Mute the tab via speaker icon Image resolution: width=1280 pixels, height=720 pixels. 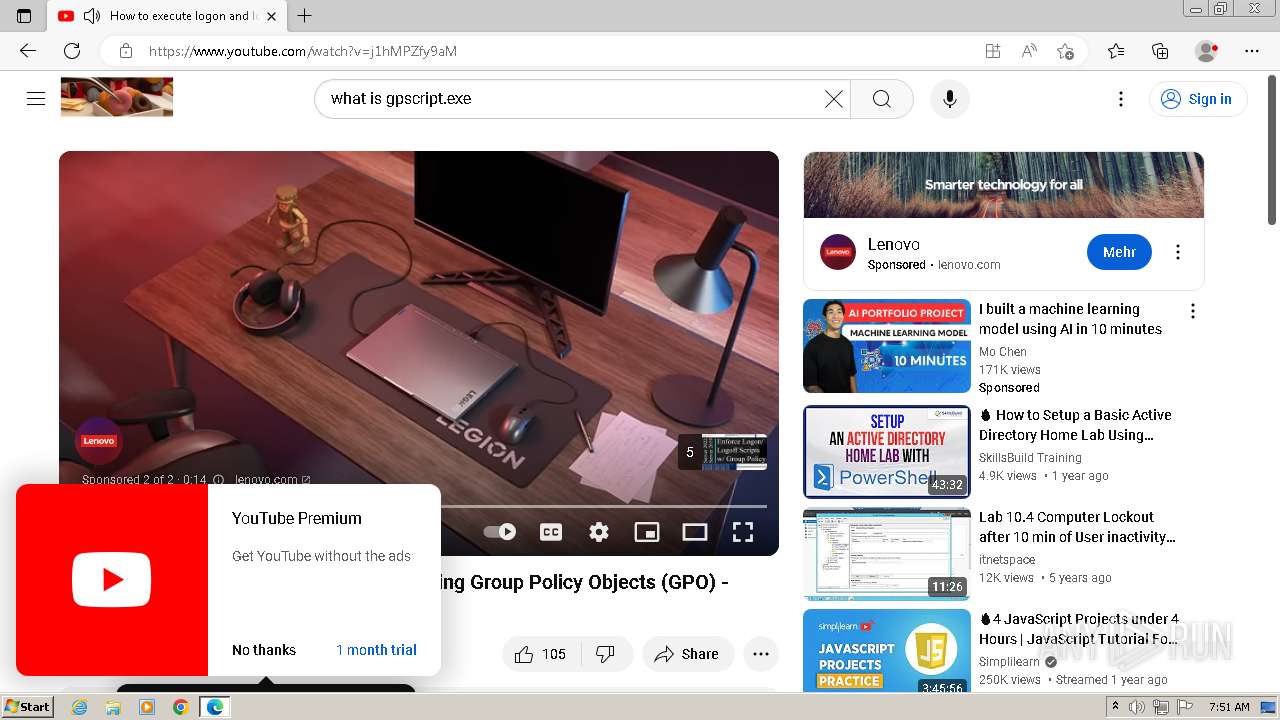pyautogui.click(x=91, y=16)
